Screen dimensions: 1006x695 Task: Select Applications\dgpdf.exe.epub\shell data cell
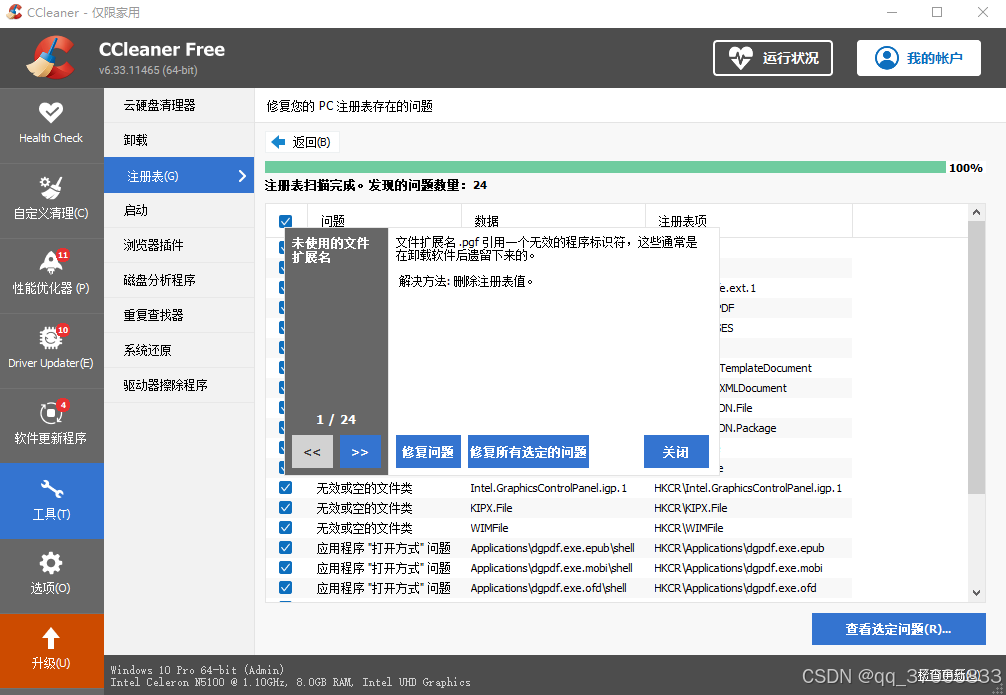pos(552,548)
